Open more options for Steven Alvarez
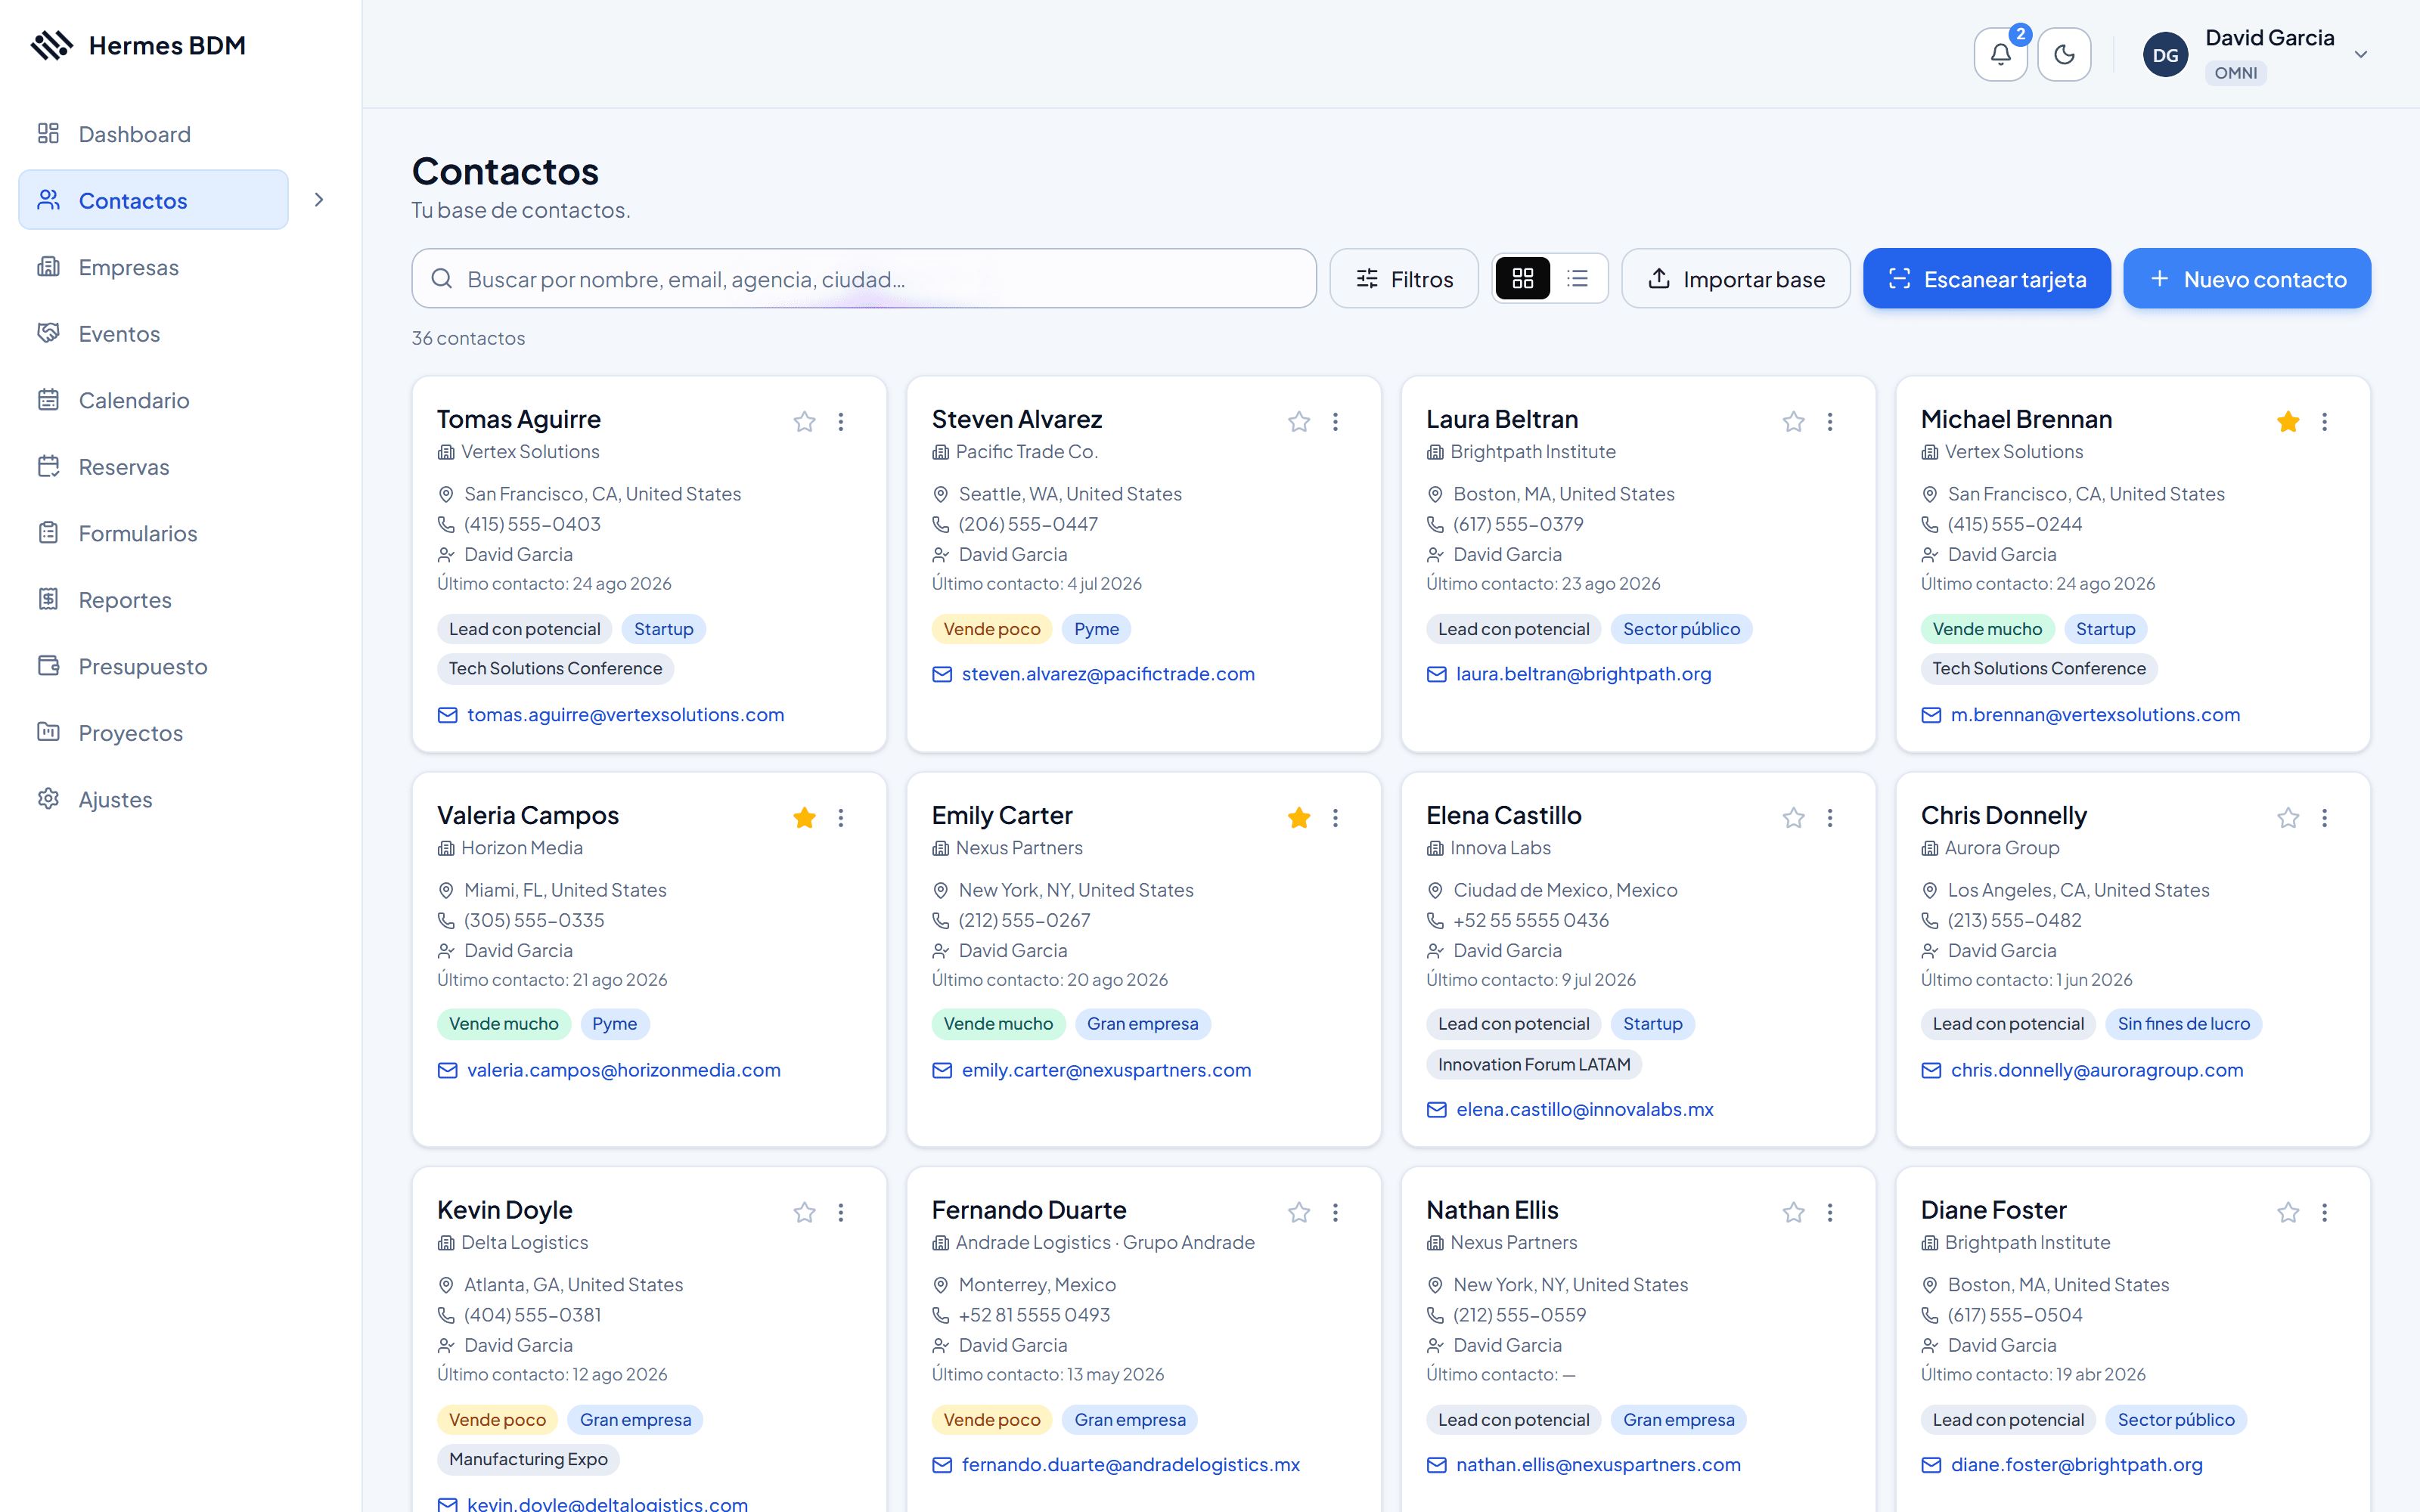The image size is (2420, 1512). coord(1335,421)
